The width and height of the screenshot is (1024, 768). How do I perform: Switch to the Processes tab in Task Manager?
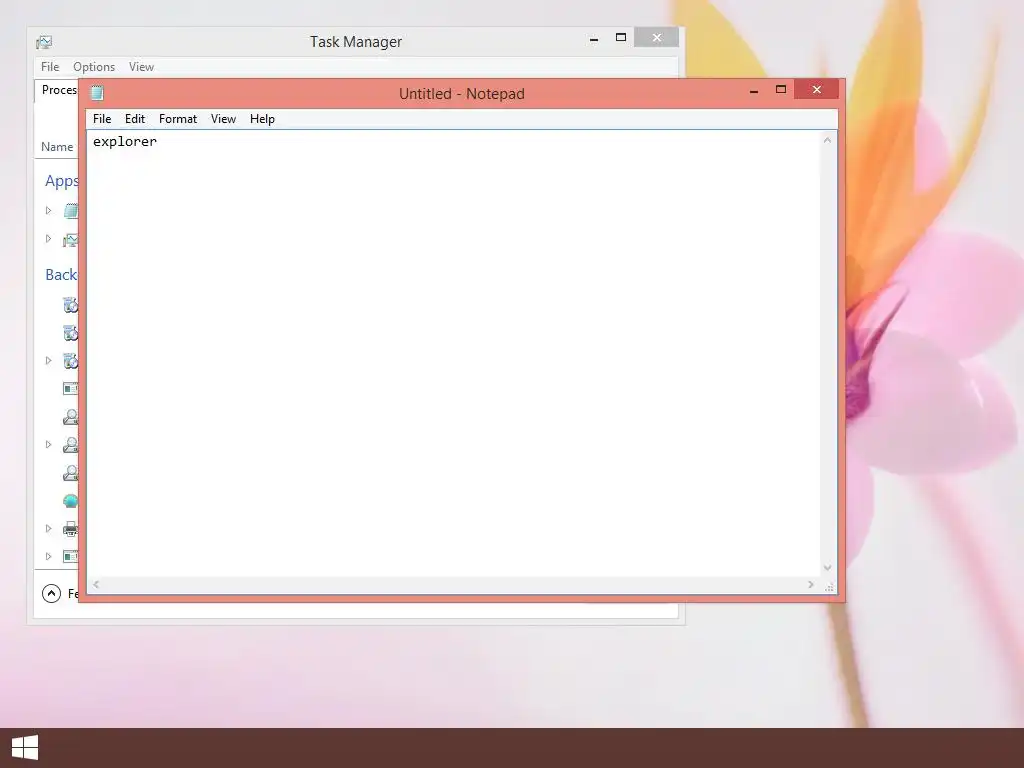point(57,90)
